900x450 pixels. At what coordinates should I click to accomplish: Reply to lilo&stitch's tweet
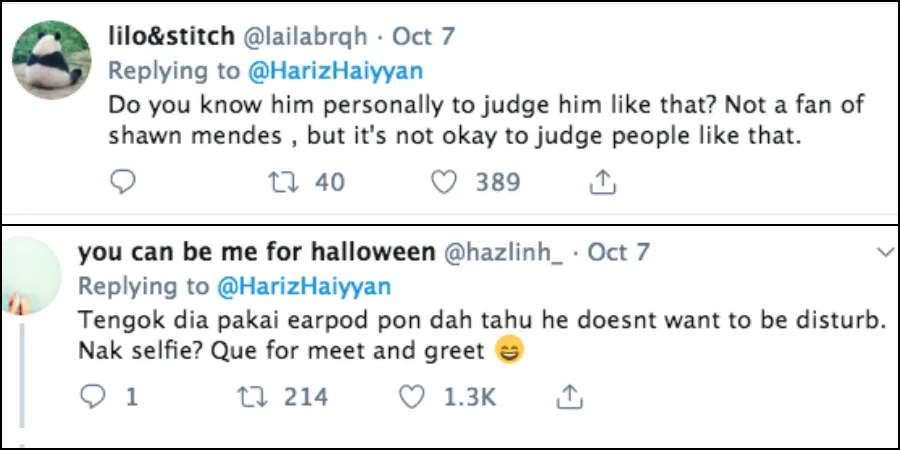pos(121,182)
